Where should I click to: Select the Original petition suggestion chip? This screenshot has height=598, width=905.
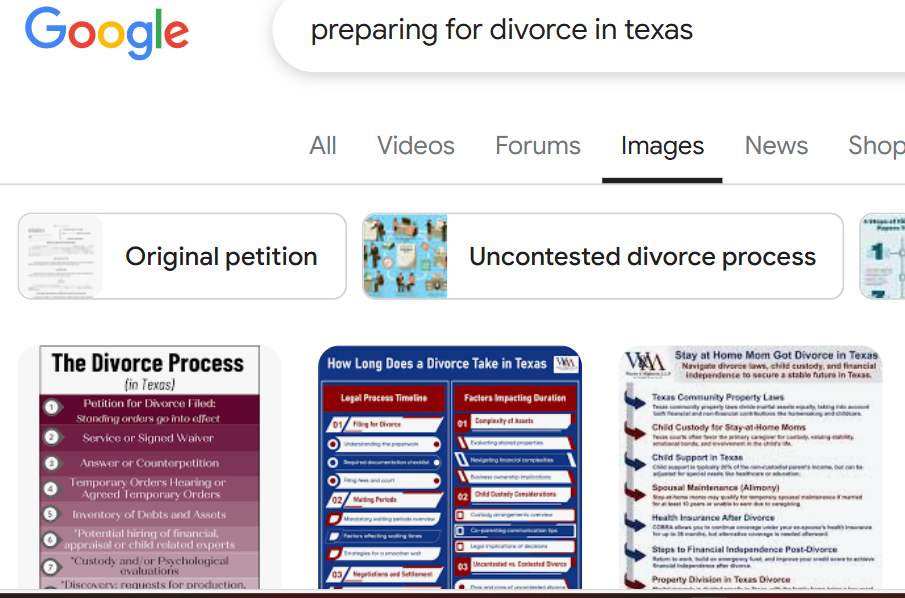[182, 256]
